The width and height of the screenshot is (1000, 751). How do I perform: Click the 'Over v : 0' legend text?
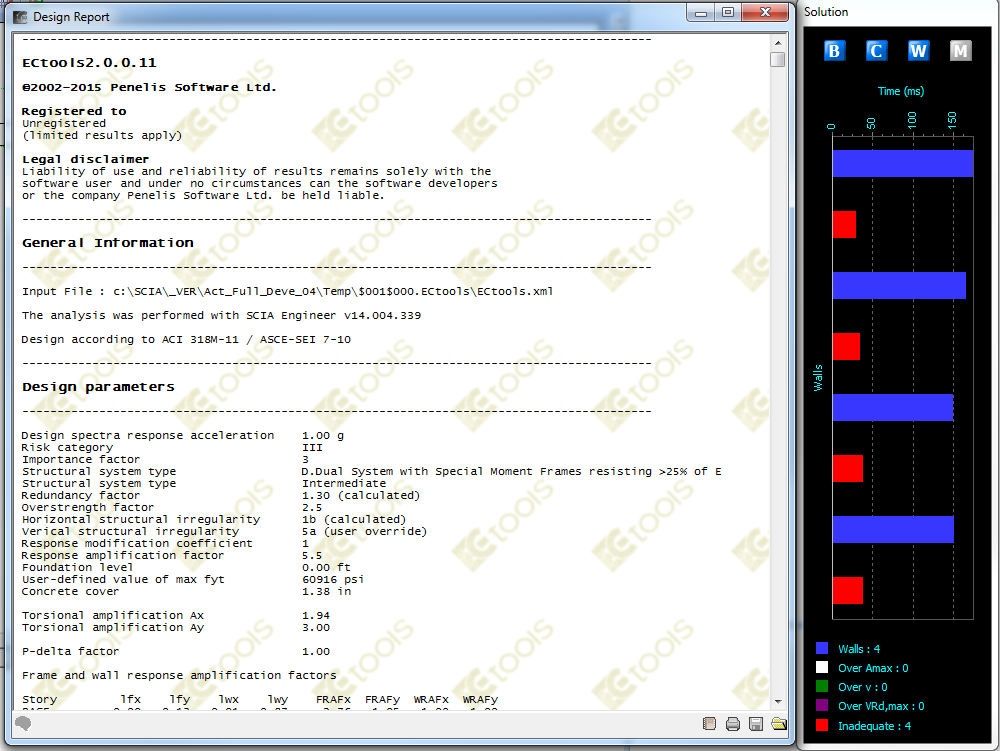coord(863,687)
